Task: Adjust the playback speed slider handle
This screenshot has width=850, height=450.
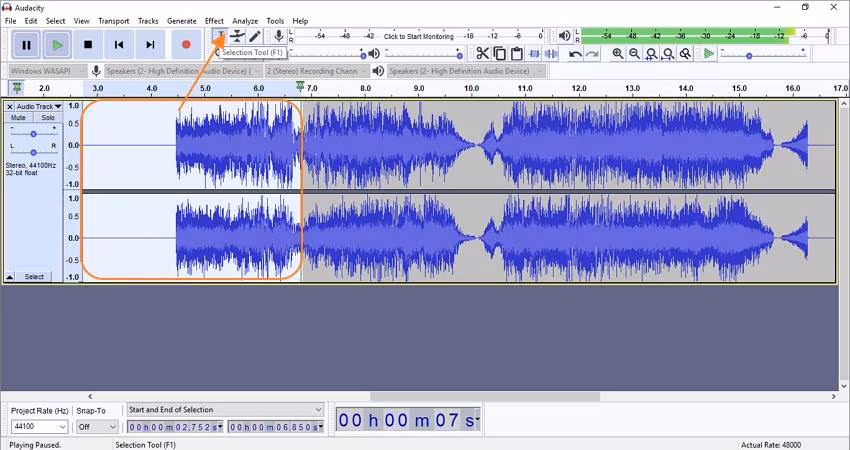Action: [x=749, y=56]
